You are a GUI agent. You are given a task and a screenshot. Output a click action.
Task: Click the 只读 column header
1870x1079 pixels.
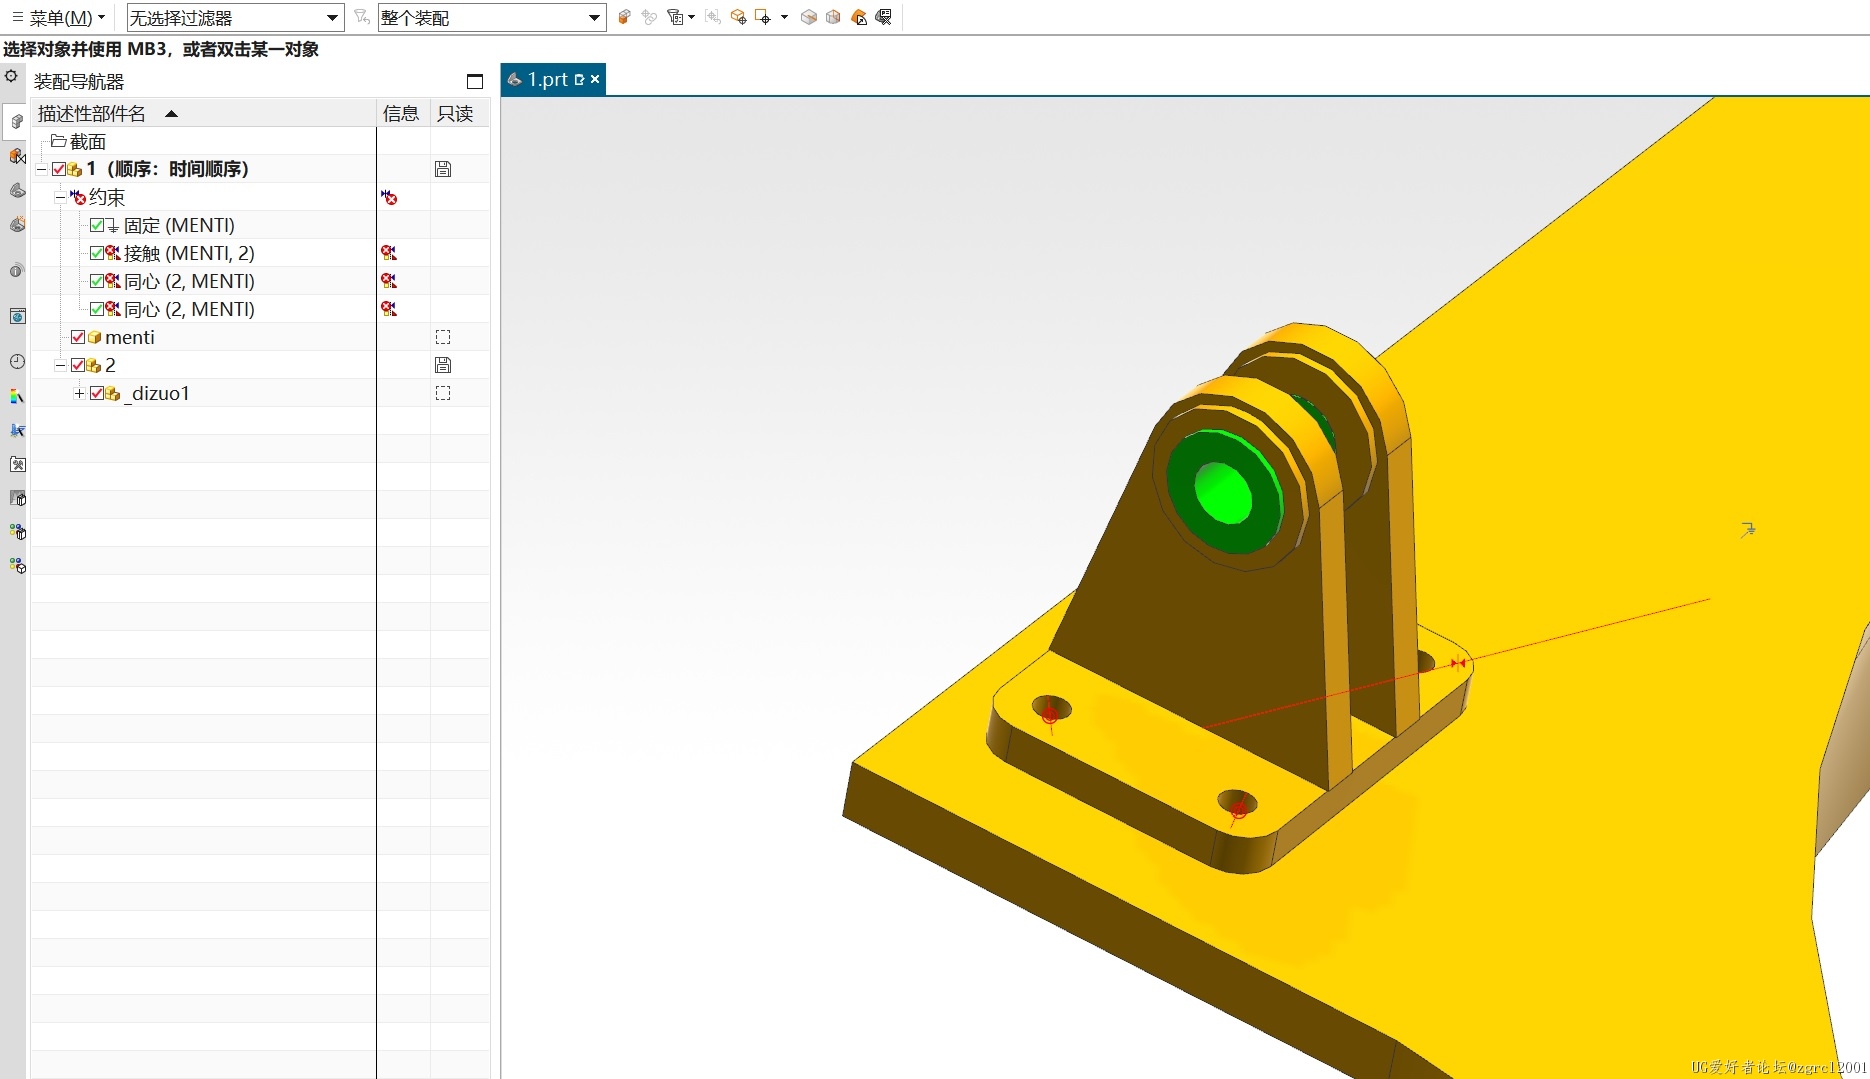(x=457, y=113)
